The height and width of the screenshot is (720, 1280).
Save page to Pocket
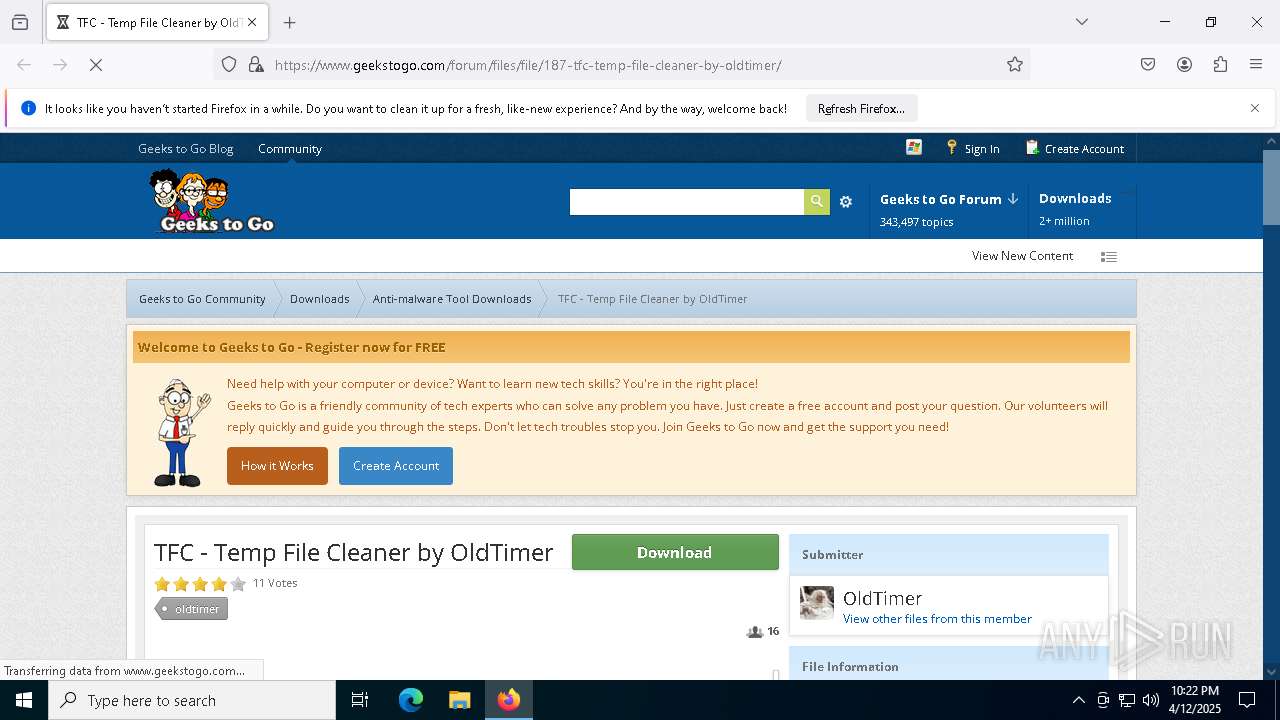coord(1148,65)
